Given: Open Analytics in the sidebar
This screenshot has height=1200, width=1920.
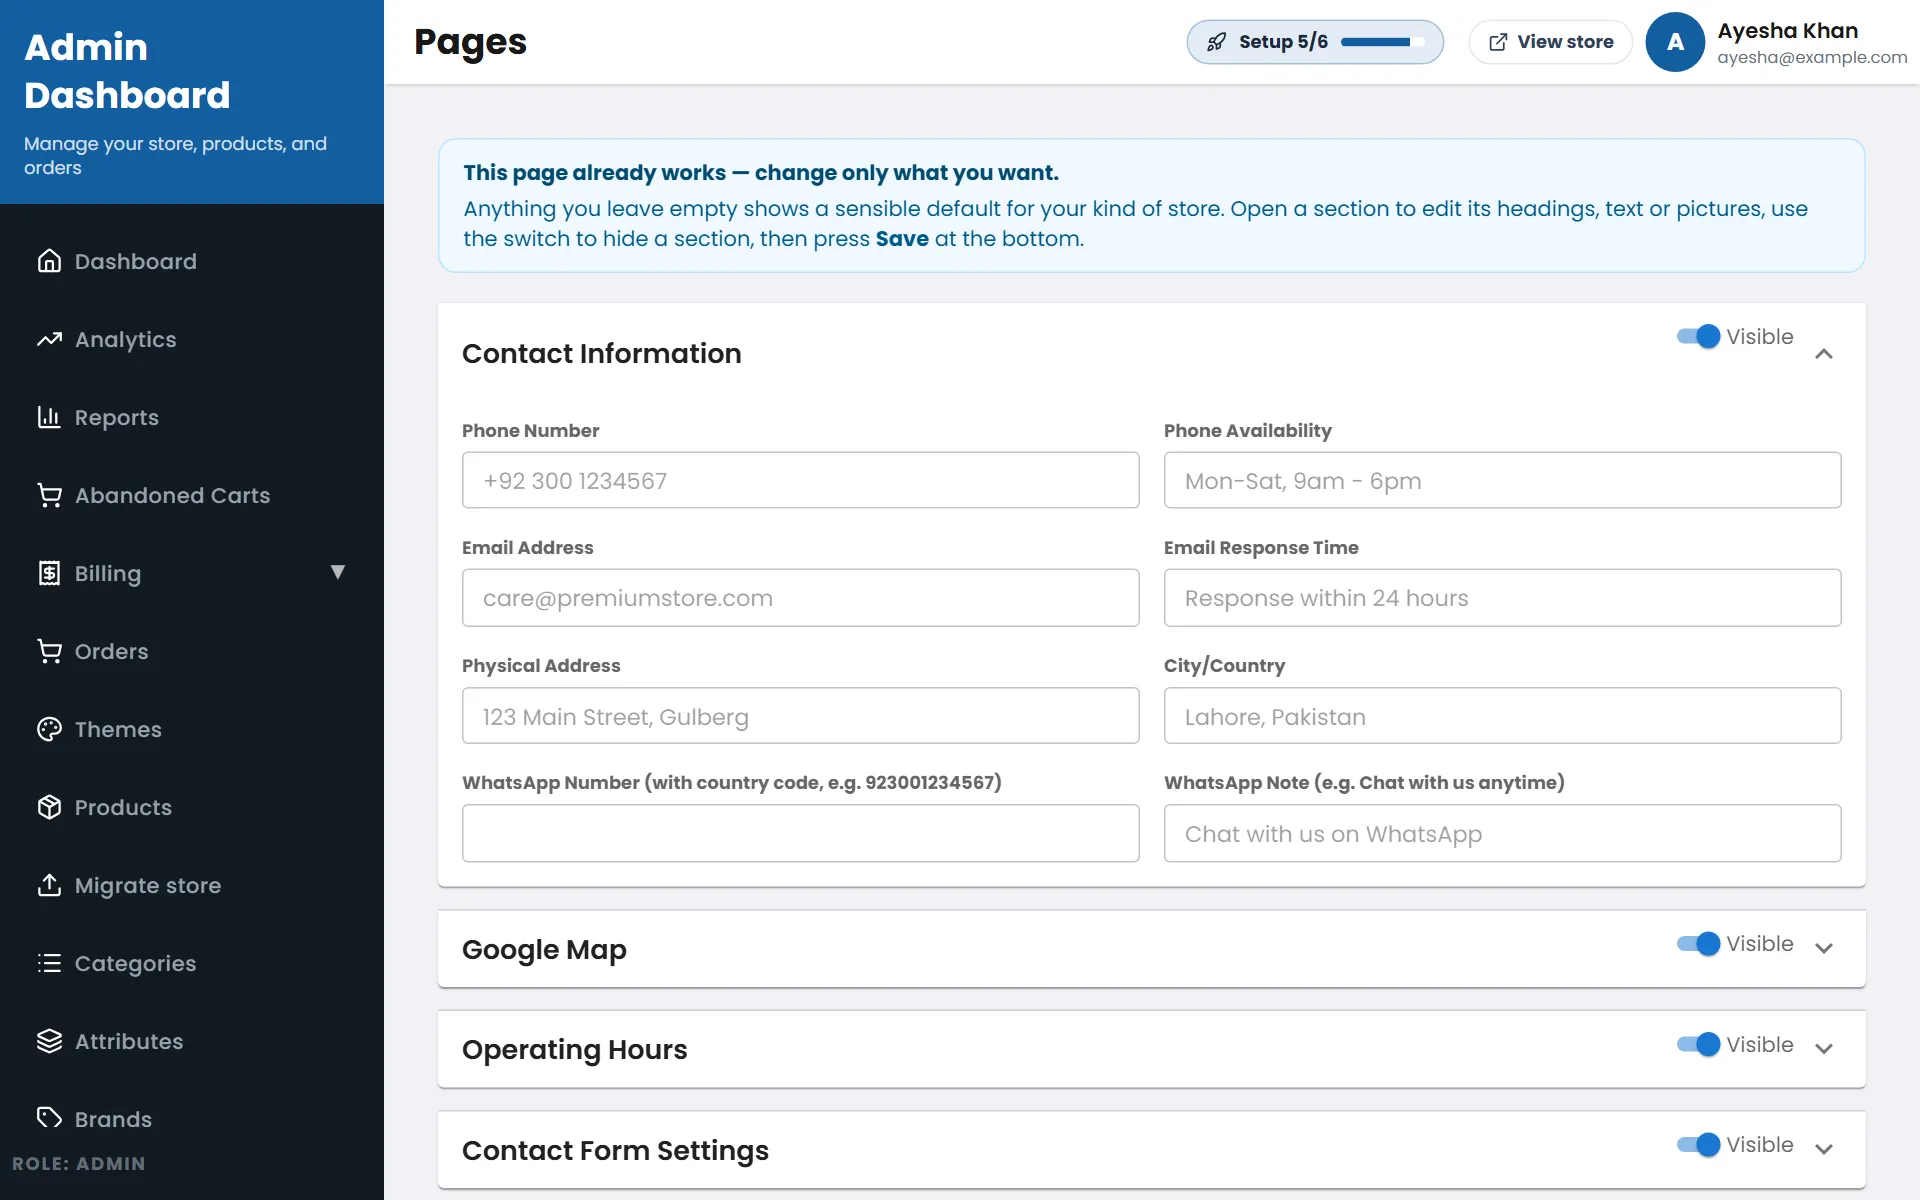Looking at the screenshot, I should click(x=192, y=339).
